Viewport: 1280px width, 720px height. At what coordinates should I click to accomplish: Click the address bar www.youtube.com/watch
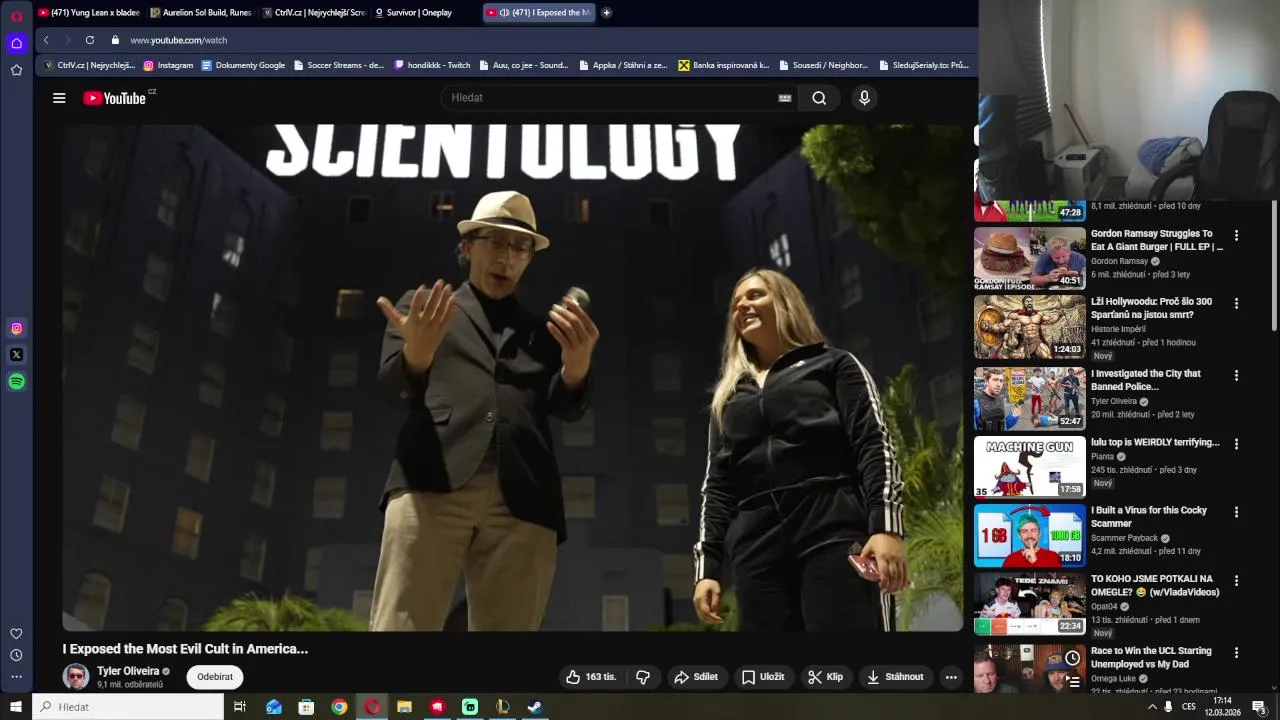[179, 40]
